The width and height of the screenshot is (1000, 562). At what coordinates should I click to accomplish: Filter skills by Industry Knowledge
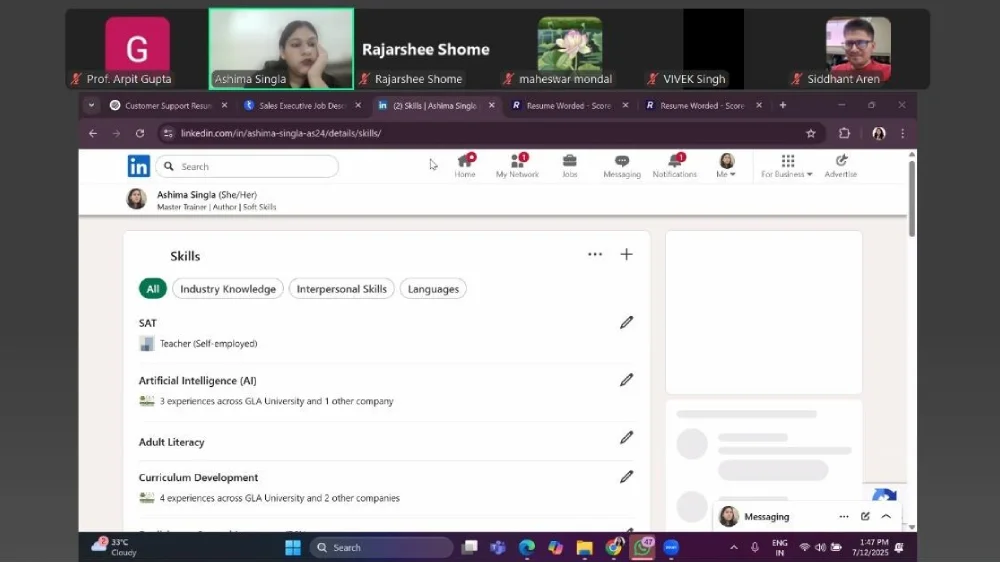coord(227,289)
